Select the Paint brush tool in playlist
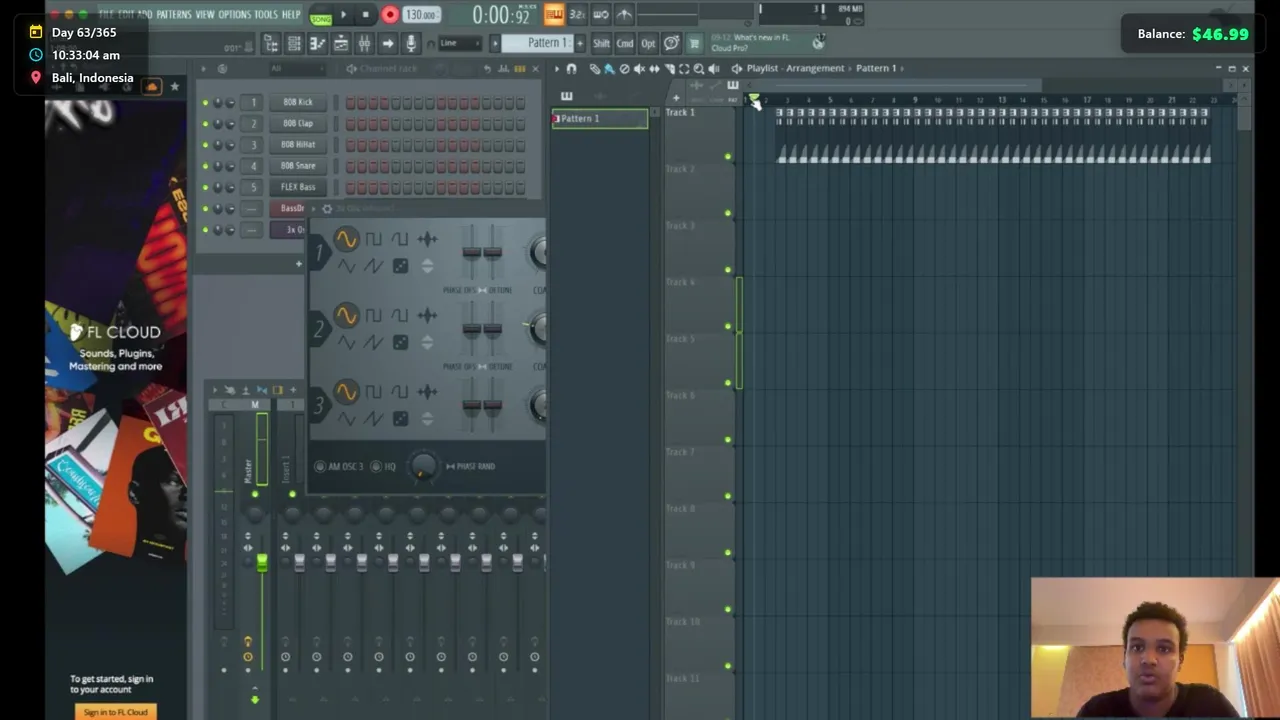Screen dimensions: 1280x720 click(609, 69)
